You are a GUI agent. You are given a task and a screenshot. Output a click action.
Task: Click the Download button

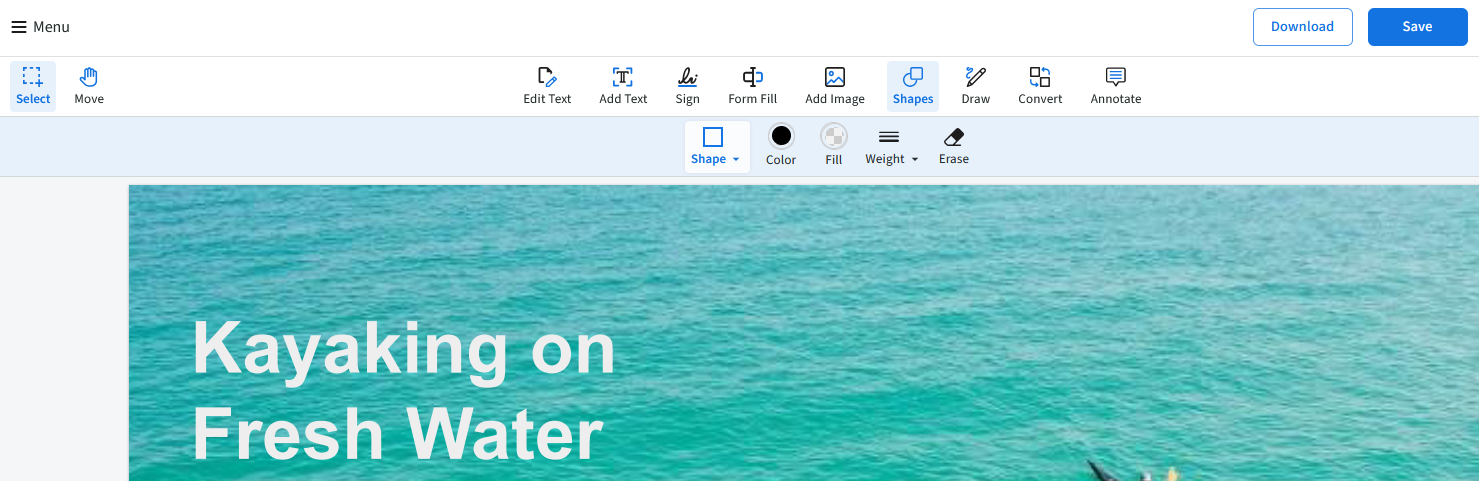[1302, 27]
